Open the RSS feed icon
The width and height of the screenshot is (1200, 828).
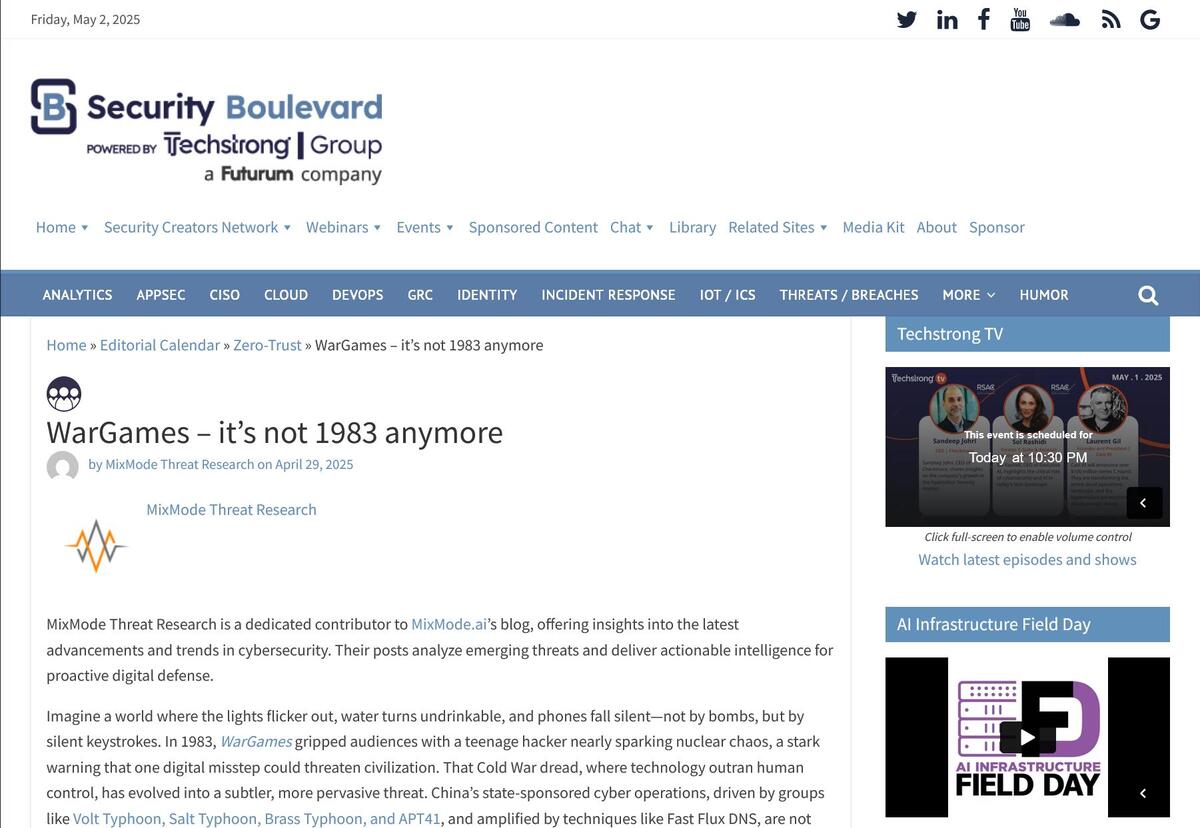(x=1111, y=19)
